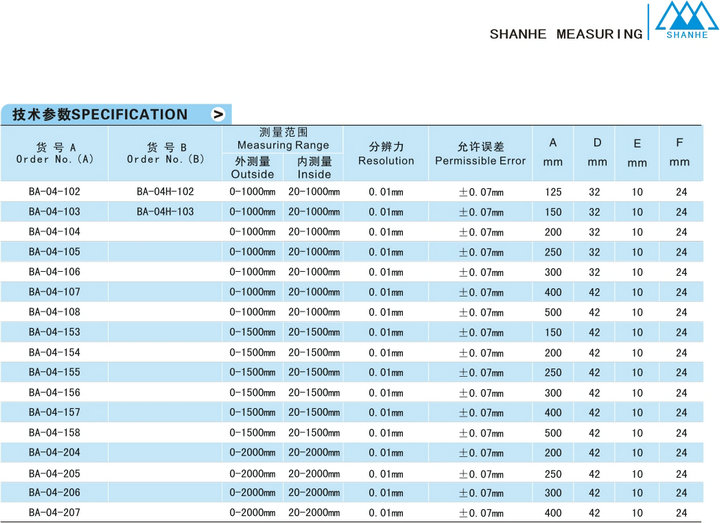Select order number BA-04-204
The width and height of the screenshot is (720, 523).
pyautogui.click(x=54, y=452)
